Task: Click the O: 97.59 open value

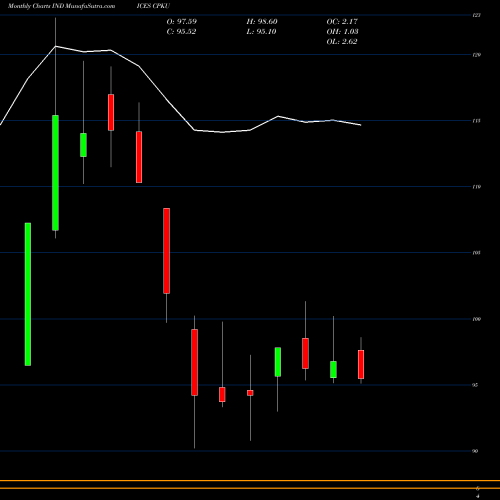Action: 182,22
